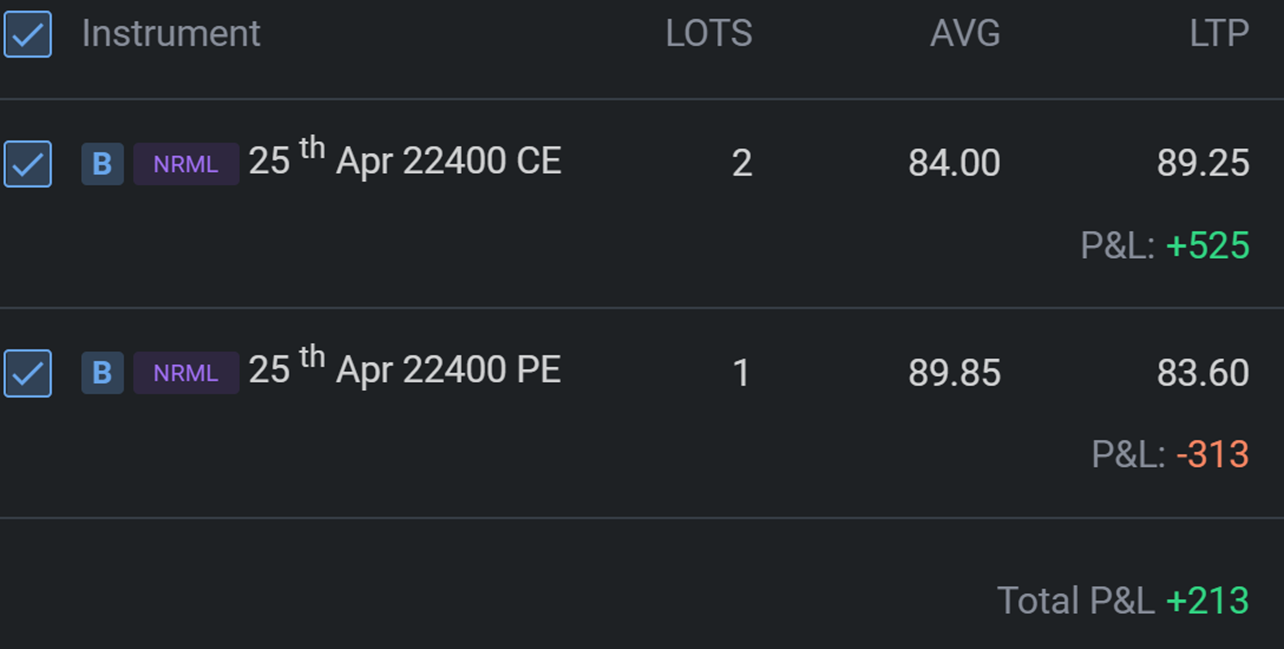Click the Total P&L +213 value
The image size is (1284, 649).
(1207, 601)
